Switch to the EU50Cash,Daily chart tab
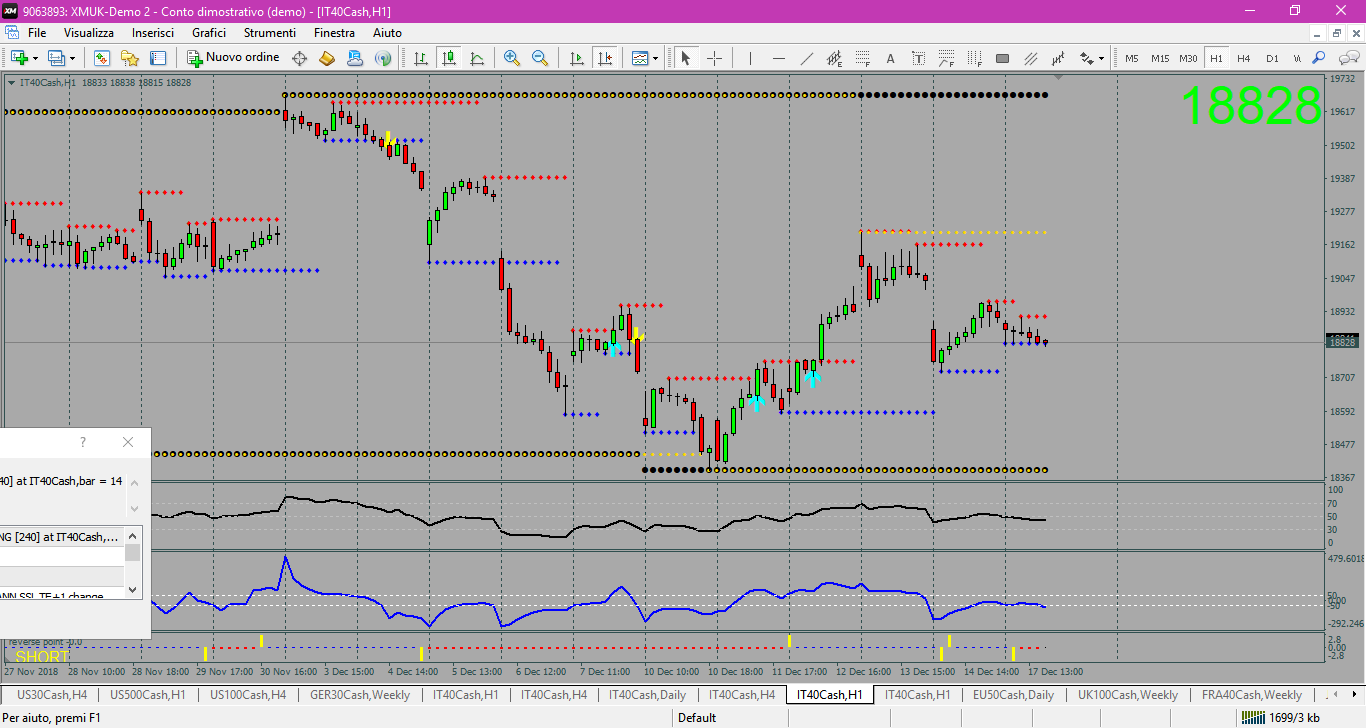 pyautogui.click(x=1013, y=694)
